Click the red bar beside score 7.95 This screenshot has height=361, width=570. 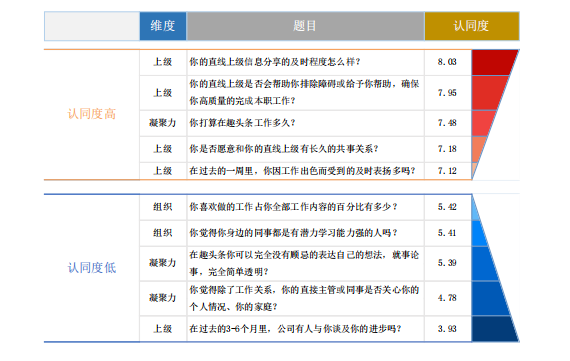[489, 93]
